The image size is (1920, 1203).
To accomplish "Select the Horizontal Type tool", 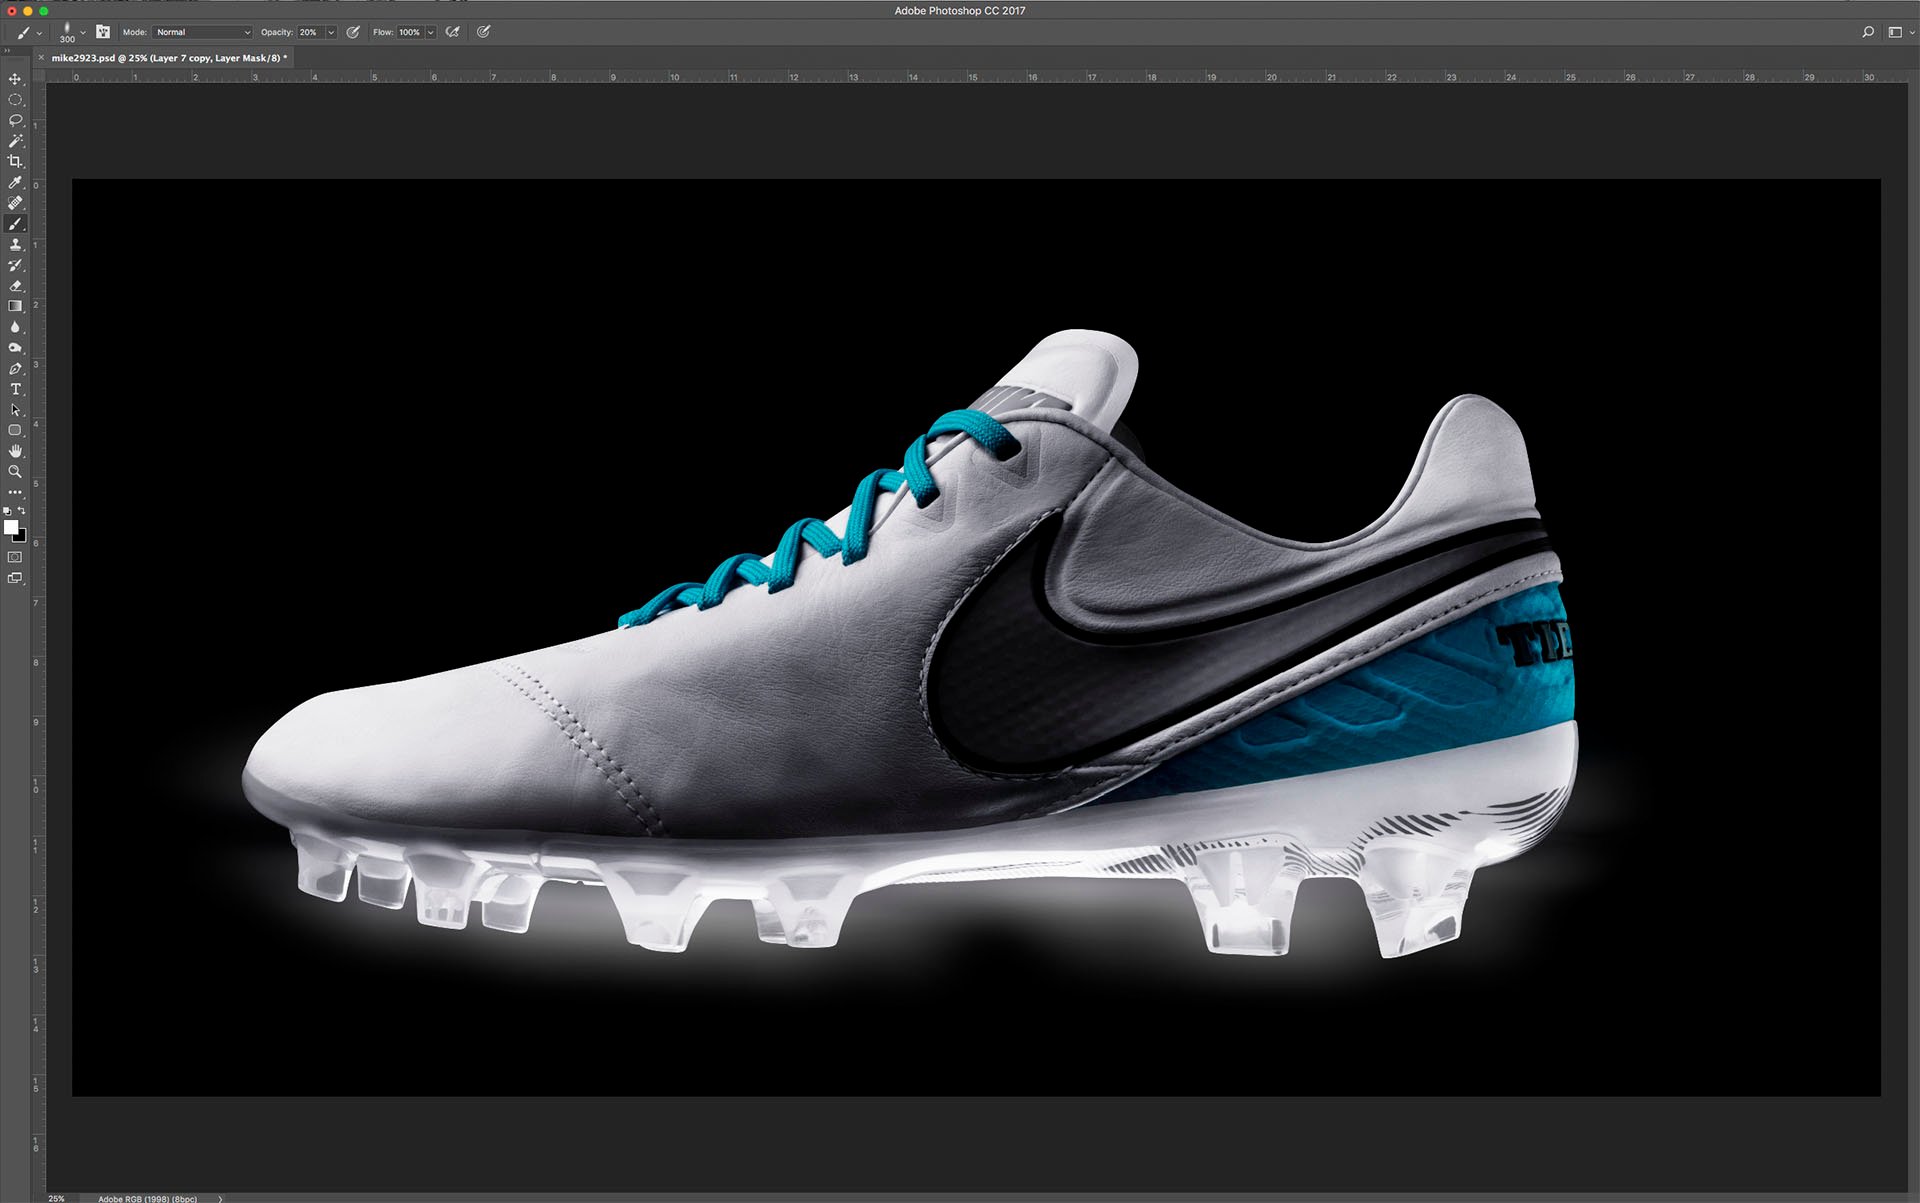I will point(15,389).
